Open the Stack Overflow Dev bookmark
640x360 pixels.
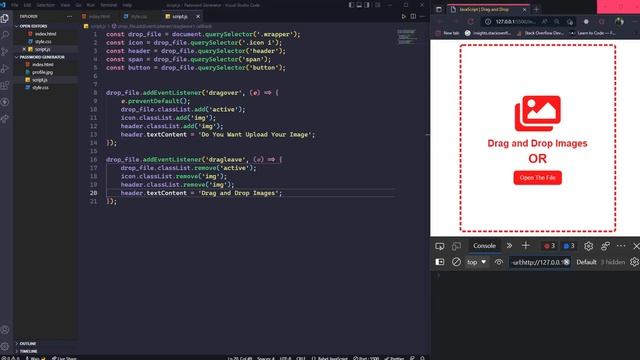point(540,33)
